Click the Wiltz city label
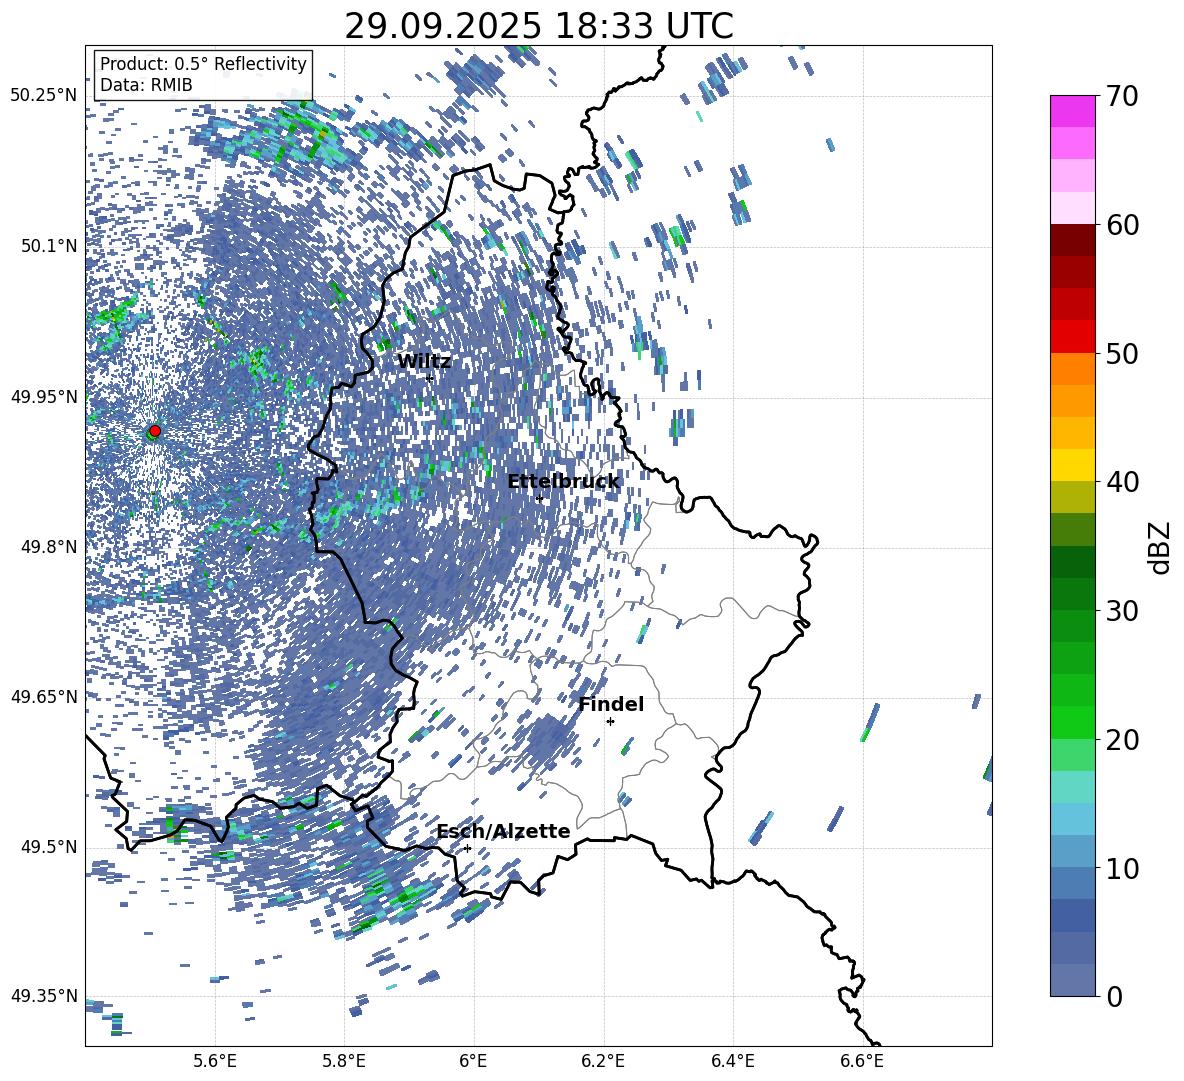The height and width of the screenshot is (1081, 1184). pos(424,362)
